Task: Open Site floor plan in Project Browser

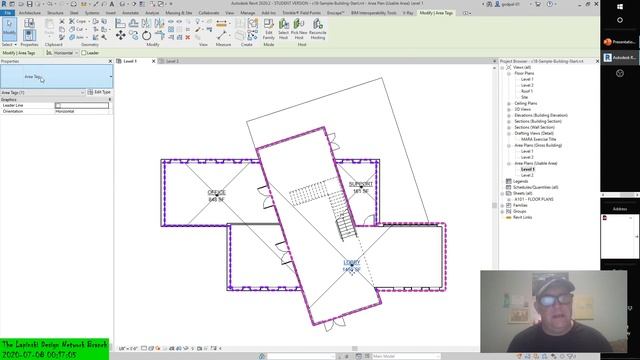Action: pos(524,97)
